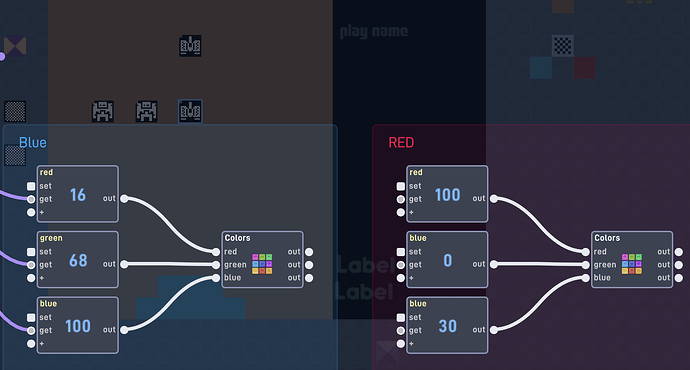Click the out port of the node showing 0
Viewport: 690px width, 370px height.
pos(494,264)
